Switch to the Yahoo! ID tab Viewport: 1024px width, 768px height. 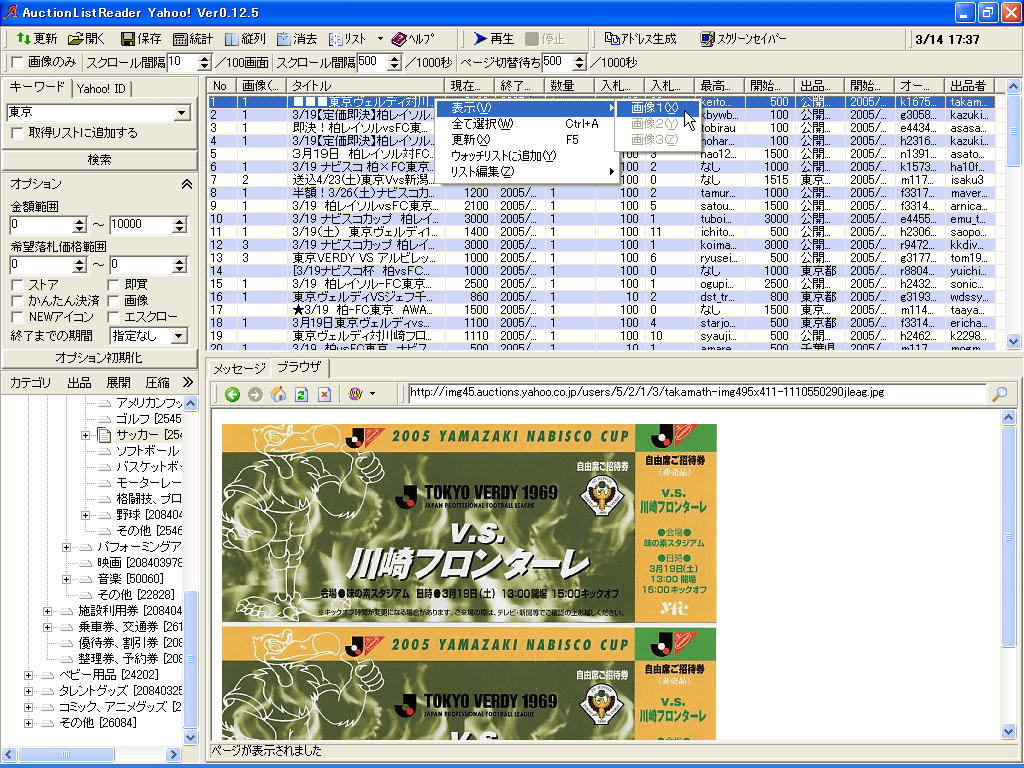[101, 89]
